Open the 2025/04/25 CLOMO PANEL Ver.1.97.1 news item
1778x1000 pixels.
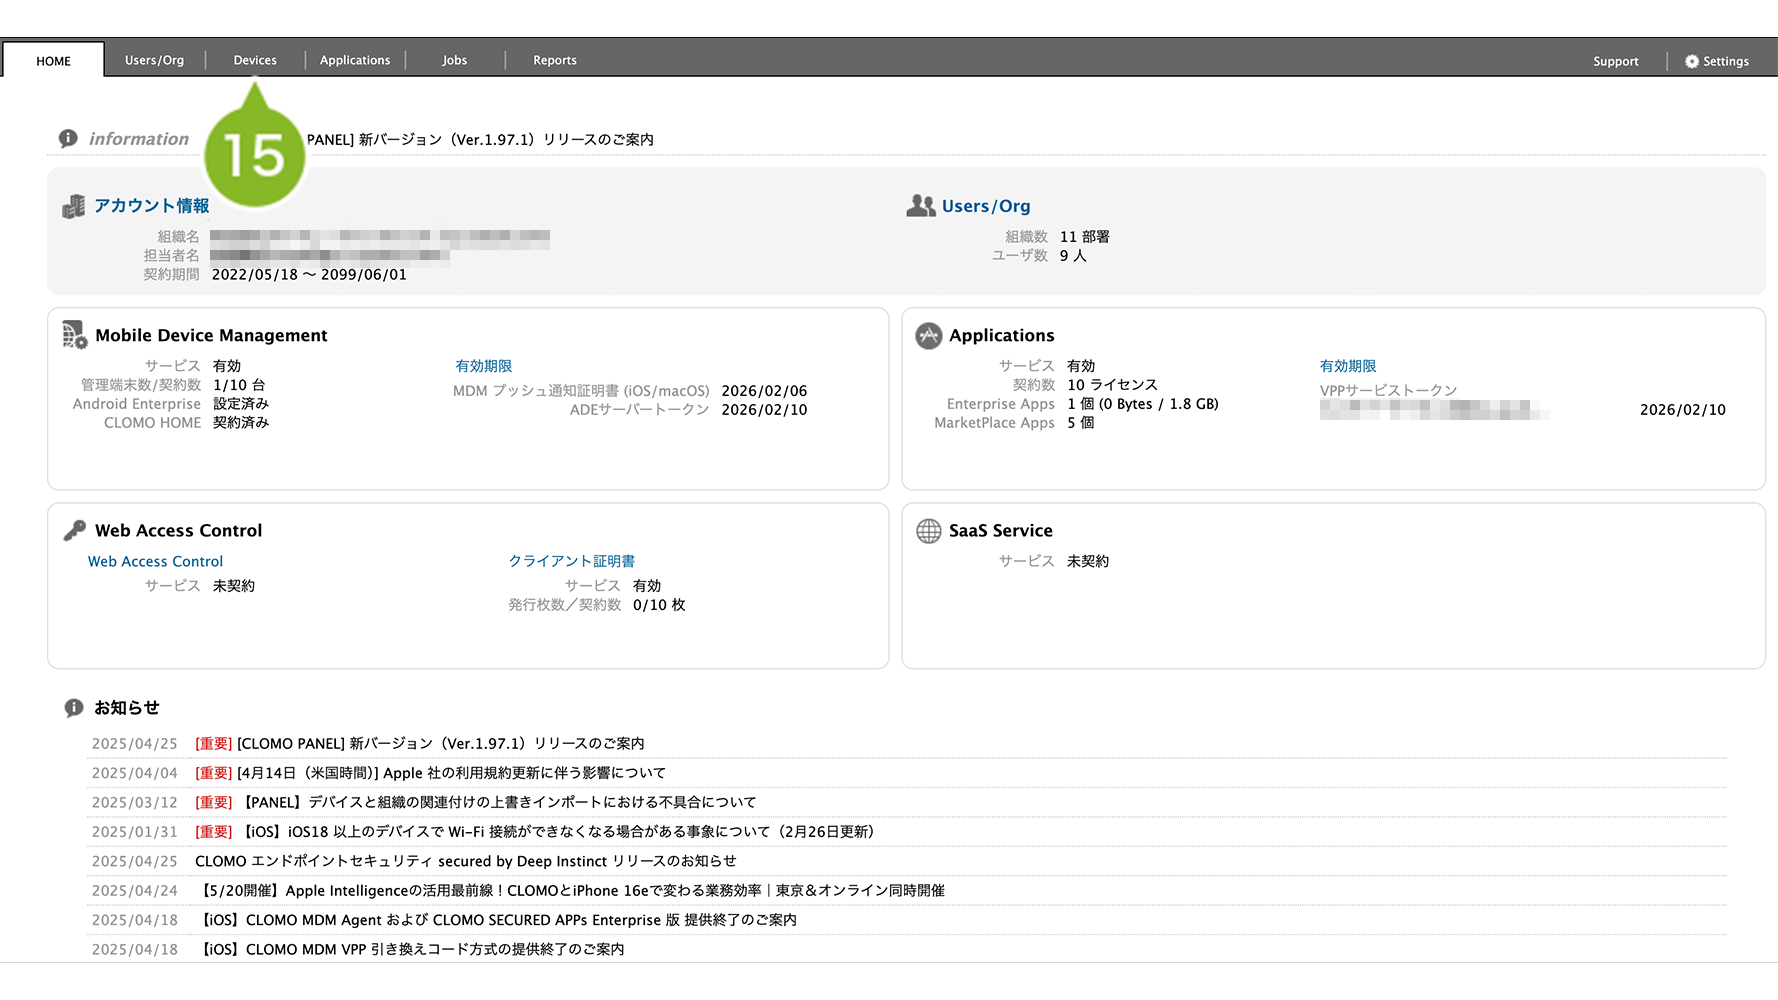(x=440, y=743)
